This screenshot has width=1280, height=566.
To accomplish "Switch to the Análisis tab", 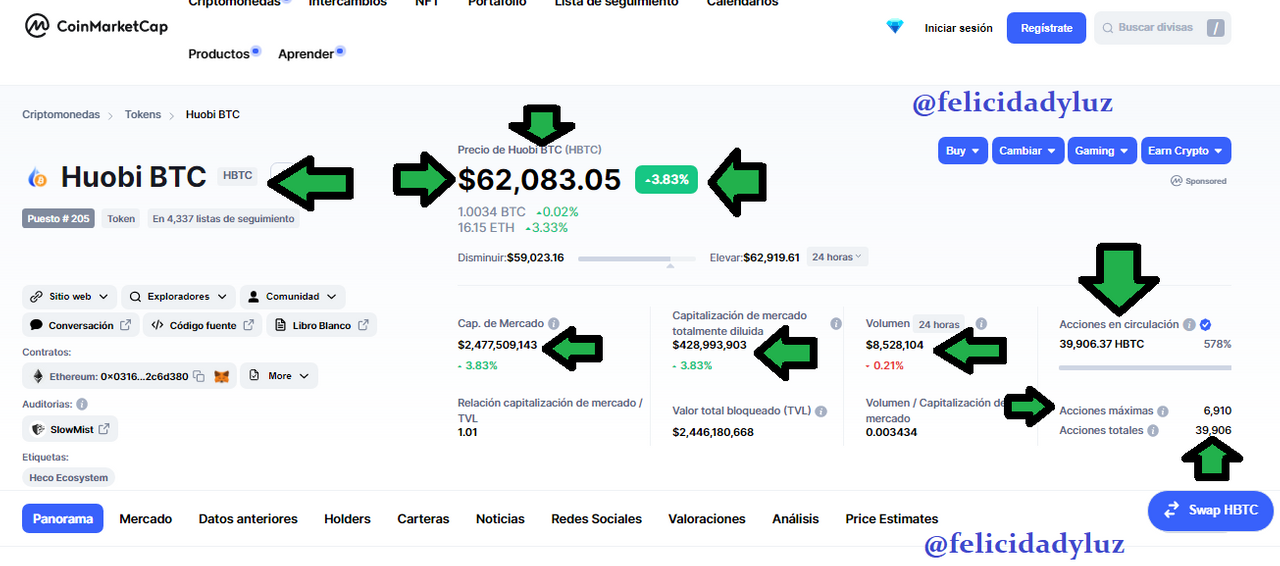I will (x=795, y=519).
